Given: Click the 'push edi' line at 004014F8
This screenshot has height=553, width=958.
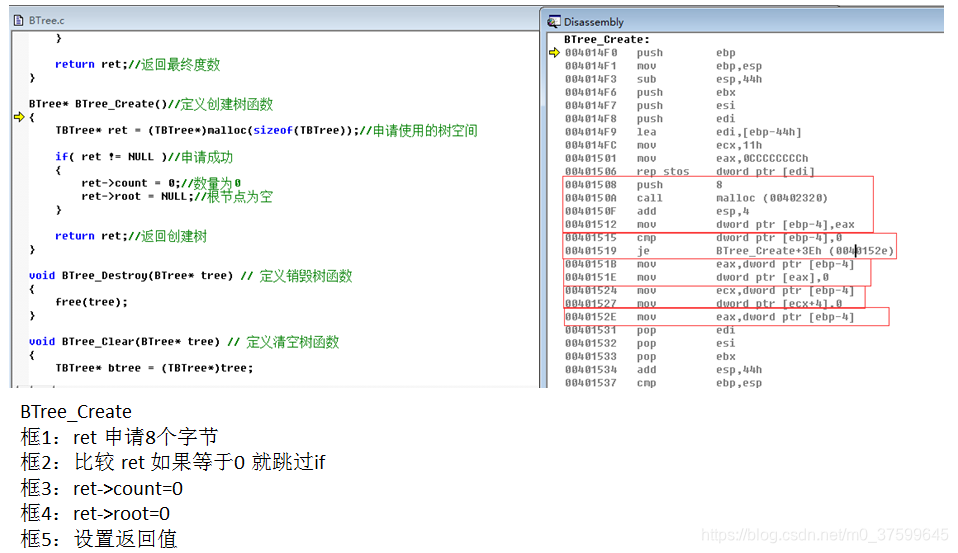Looking at the screenshot, I should point(650,119).
